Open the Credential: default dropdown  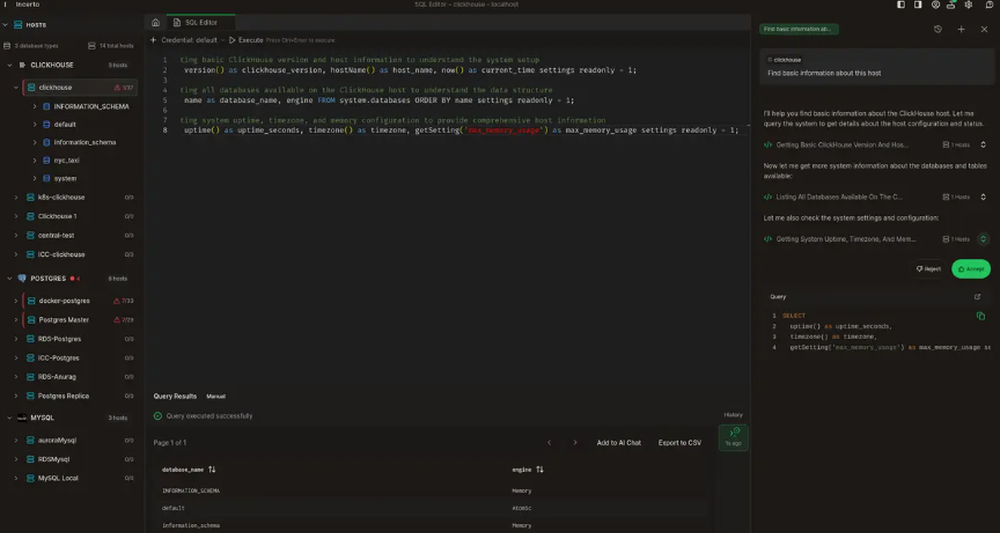pyautogui.click(x=193, y=40)
